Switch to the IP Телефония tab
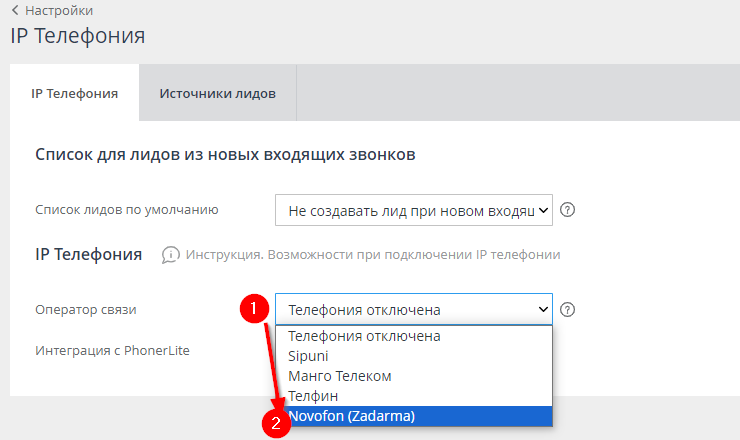This screenshot has height=440, width=740. [x=74, y=93]
